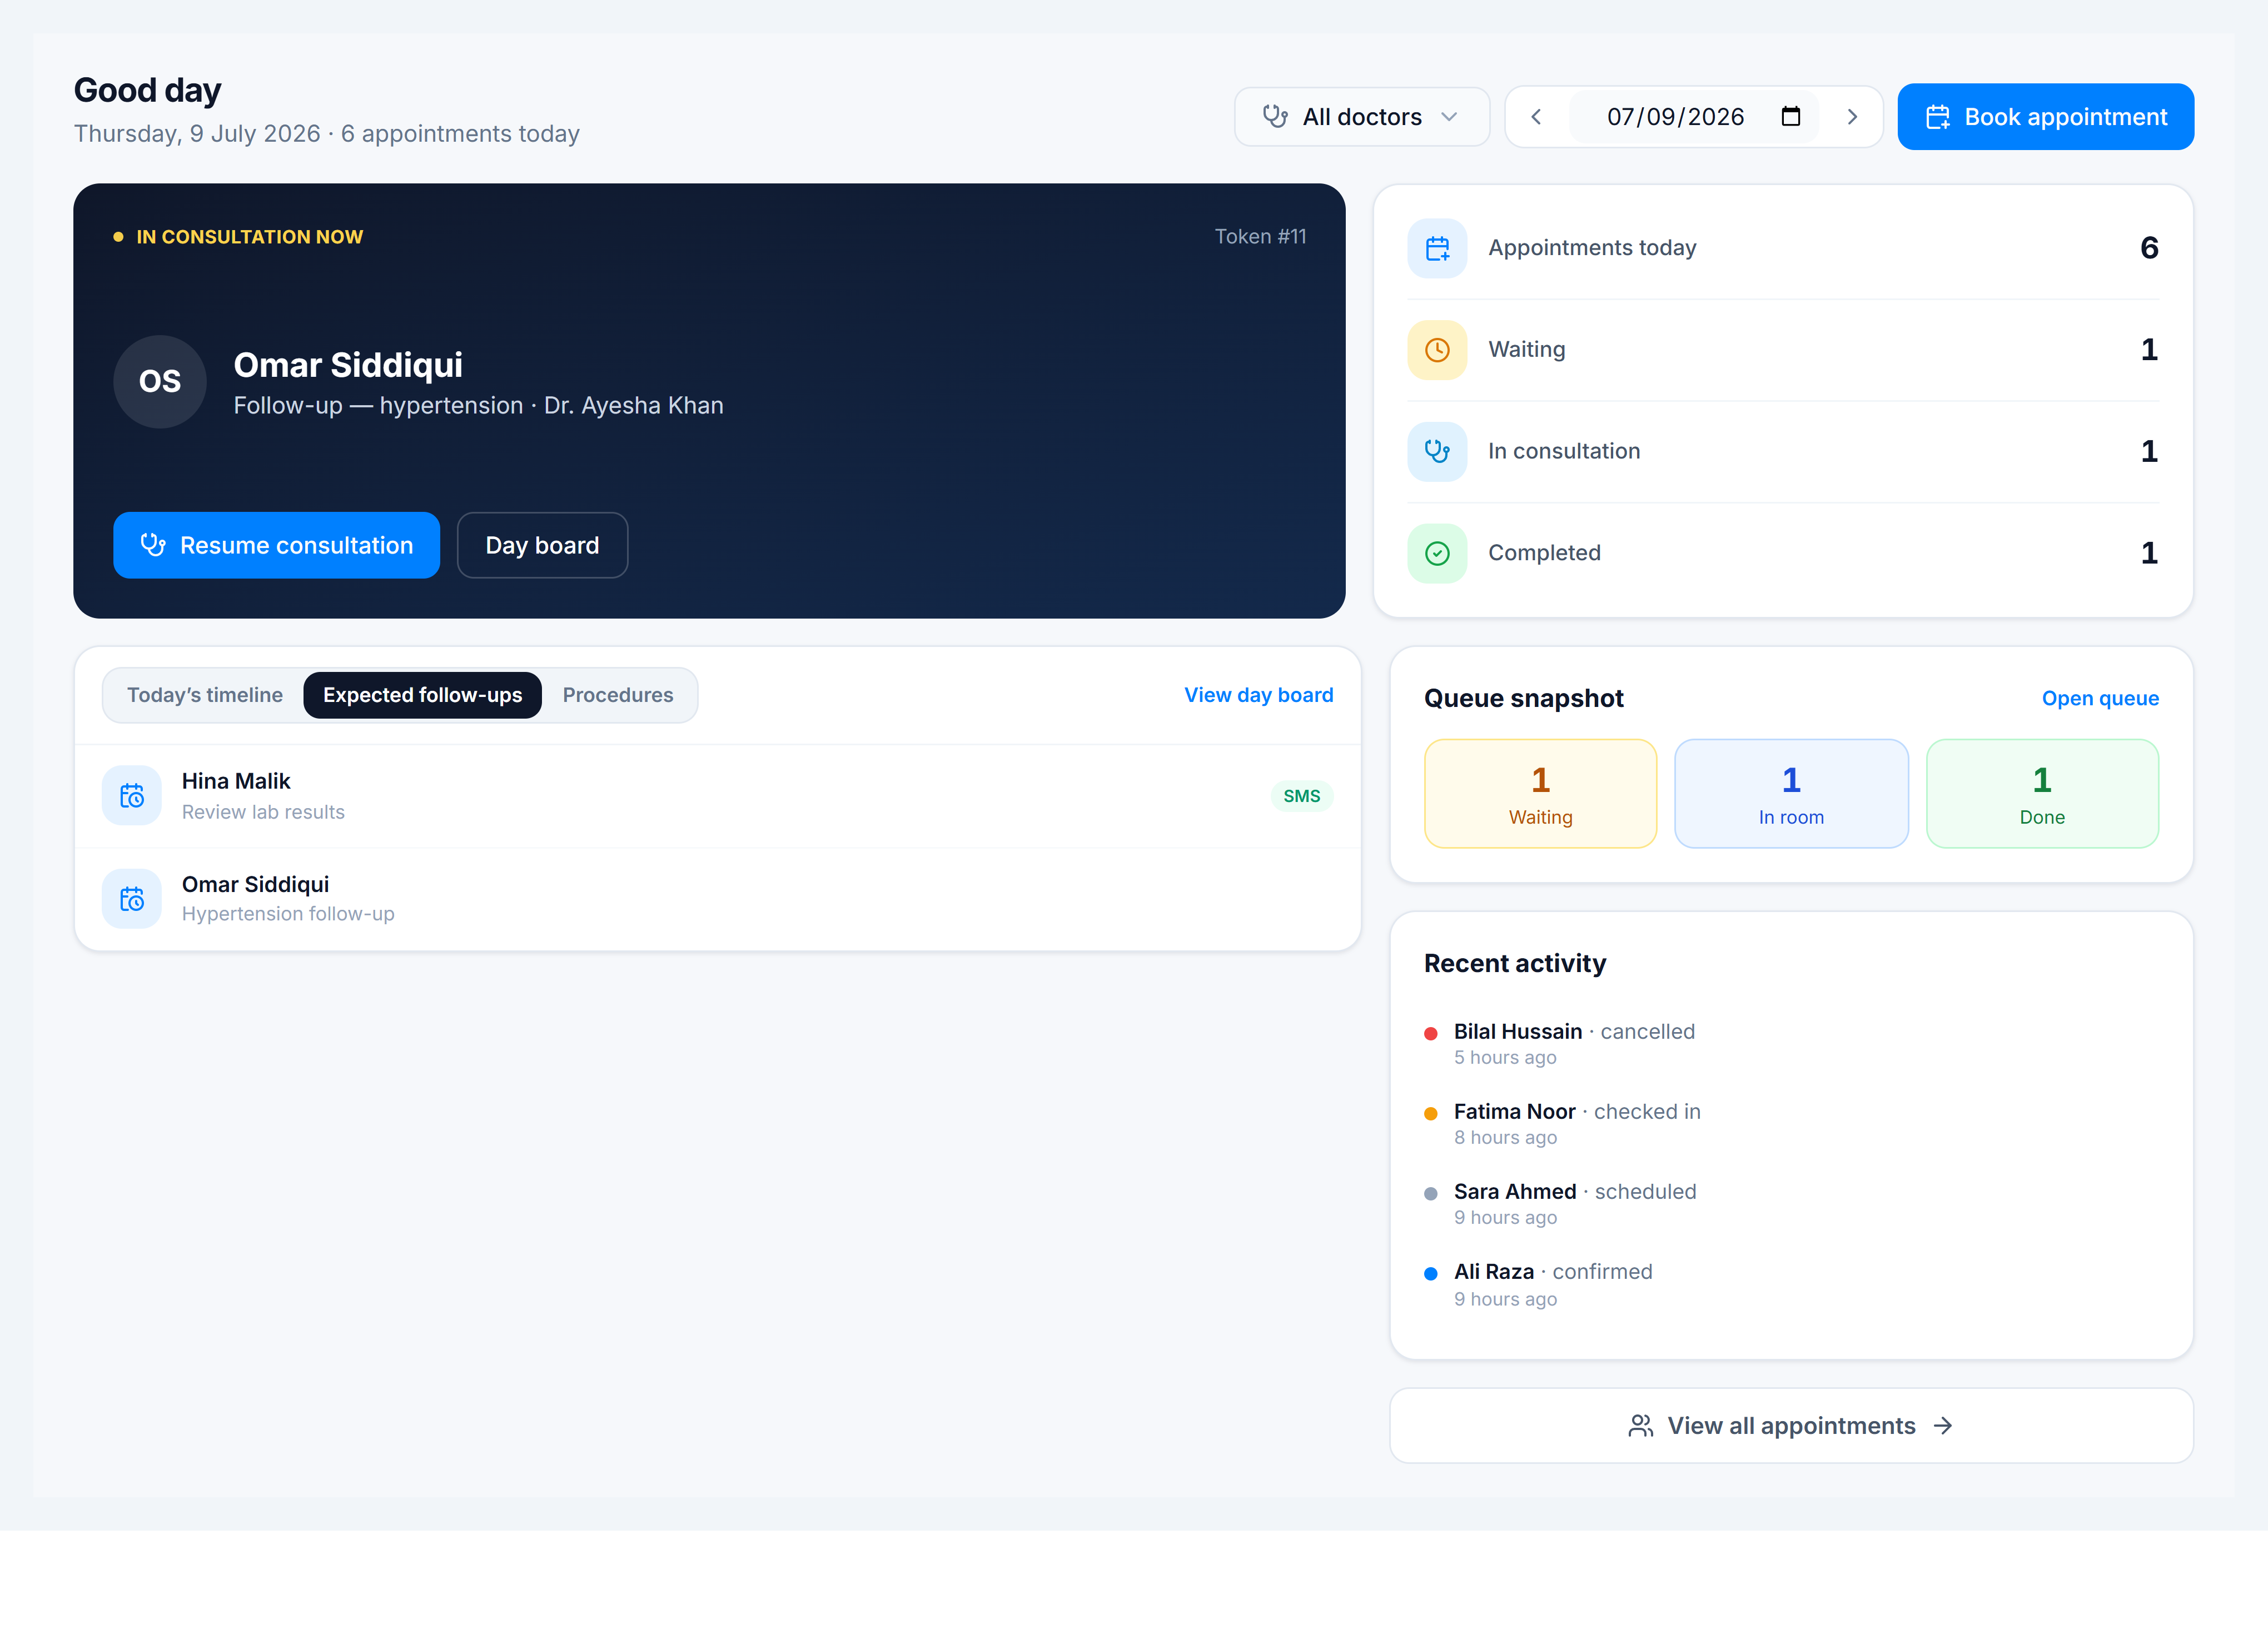Viewport: 2268px width, 1634px height.
Task: Click Omar Siddiqui follow-up calendar icon
Action: tap(132, 899)
